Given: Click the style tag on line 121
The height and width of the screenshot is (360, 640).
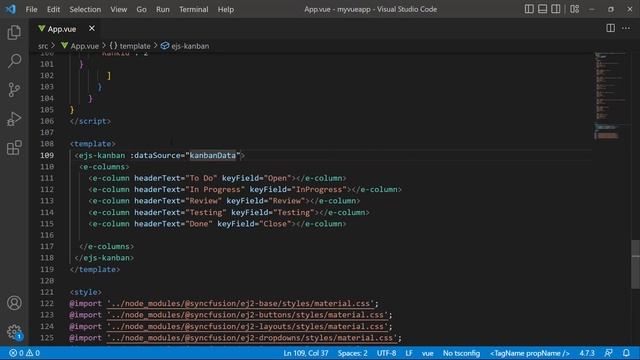Looking at the screenshot, I should pyautogui.click(x=86, y=292).
